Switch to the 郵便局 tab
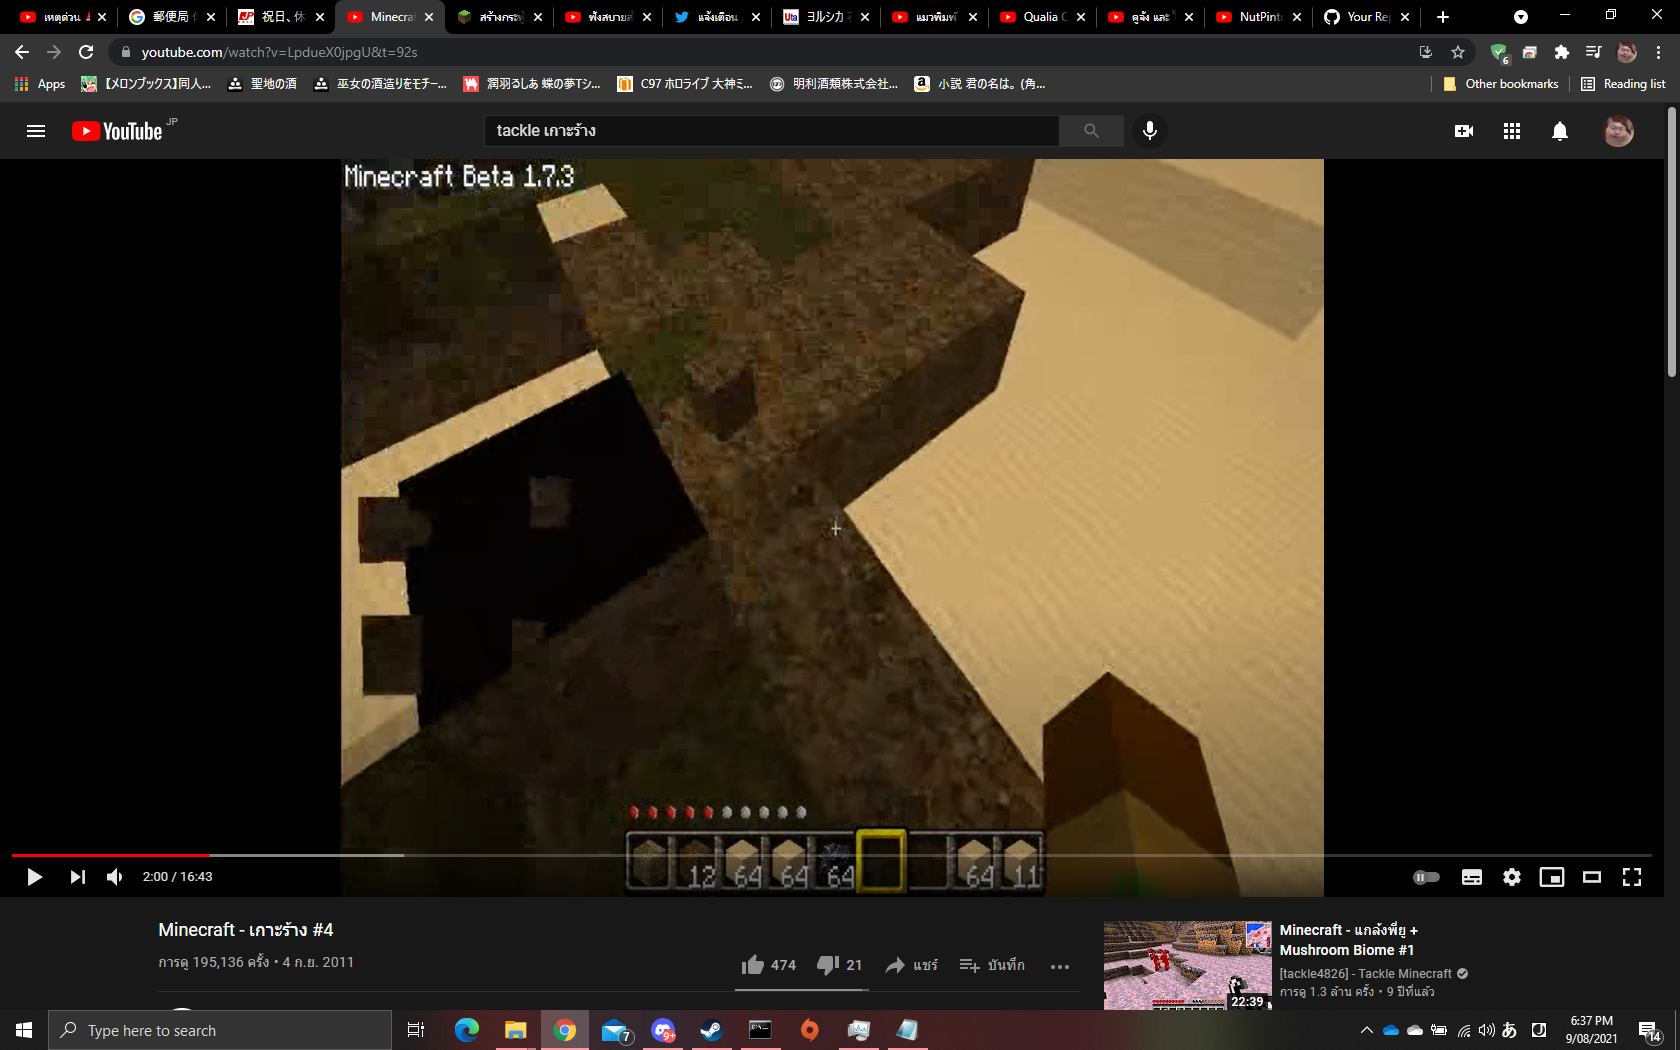 click(x=173, y=17)
